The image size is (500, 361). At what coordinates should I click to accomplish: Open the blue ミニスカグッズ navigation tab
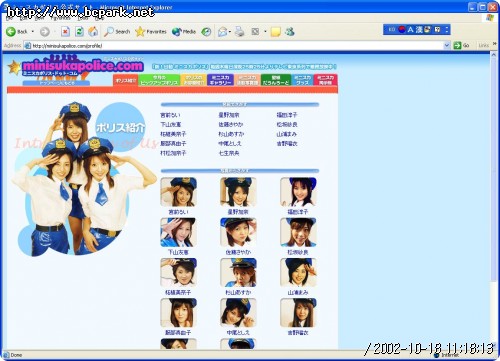(302, 80)
